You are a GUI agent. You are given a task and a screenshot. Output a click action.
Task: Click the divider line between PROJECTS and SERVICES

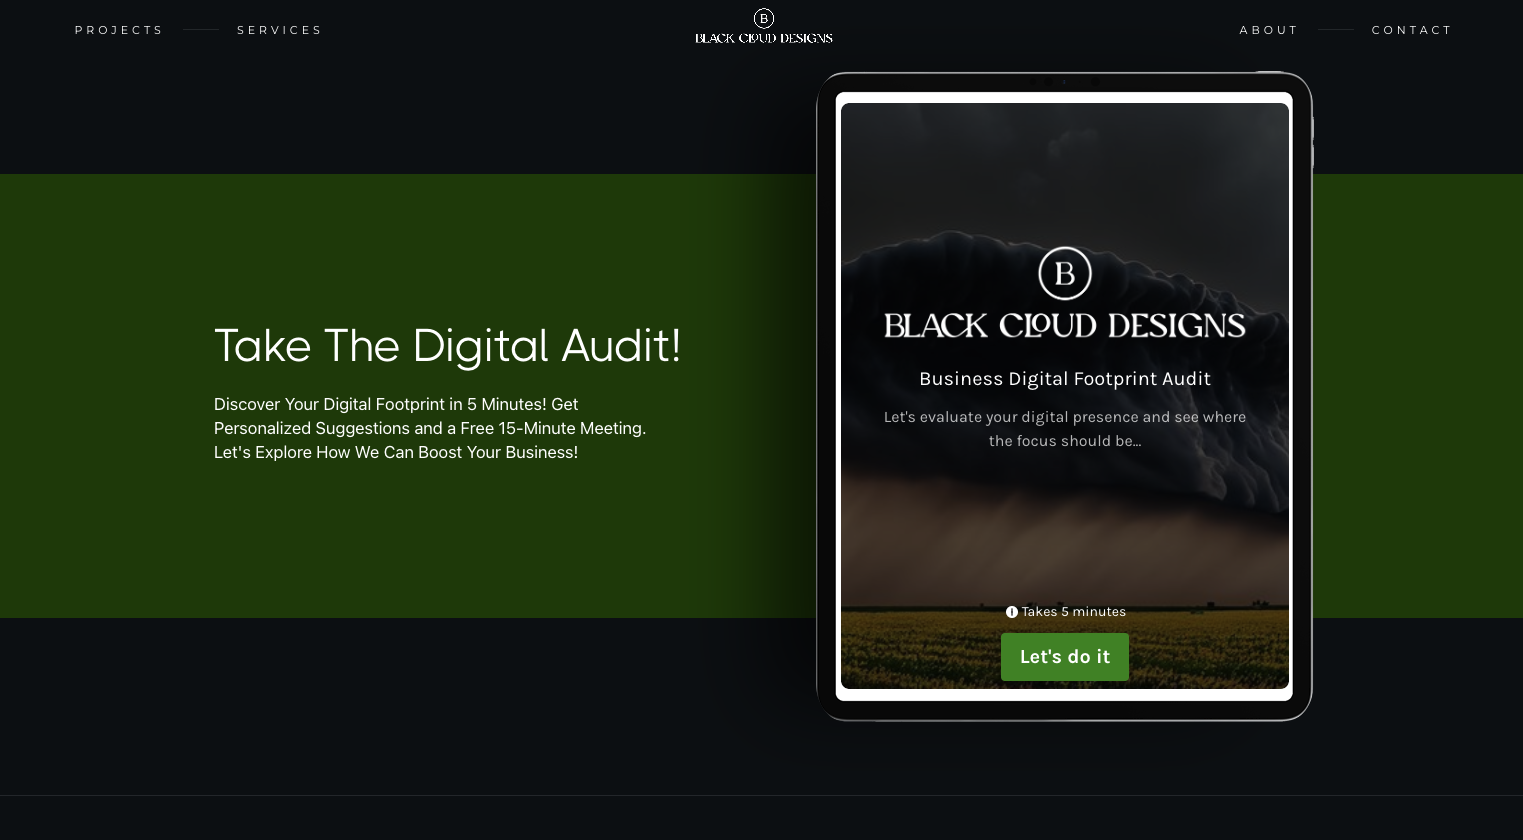(199, 30)
